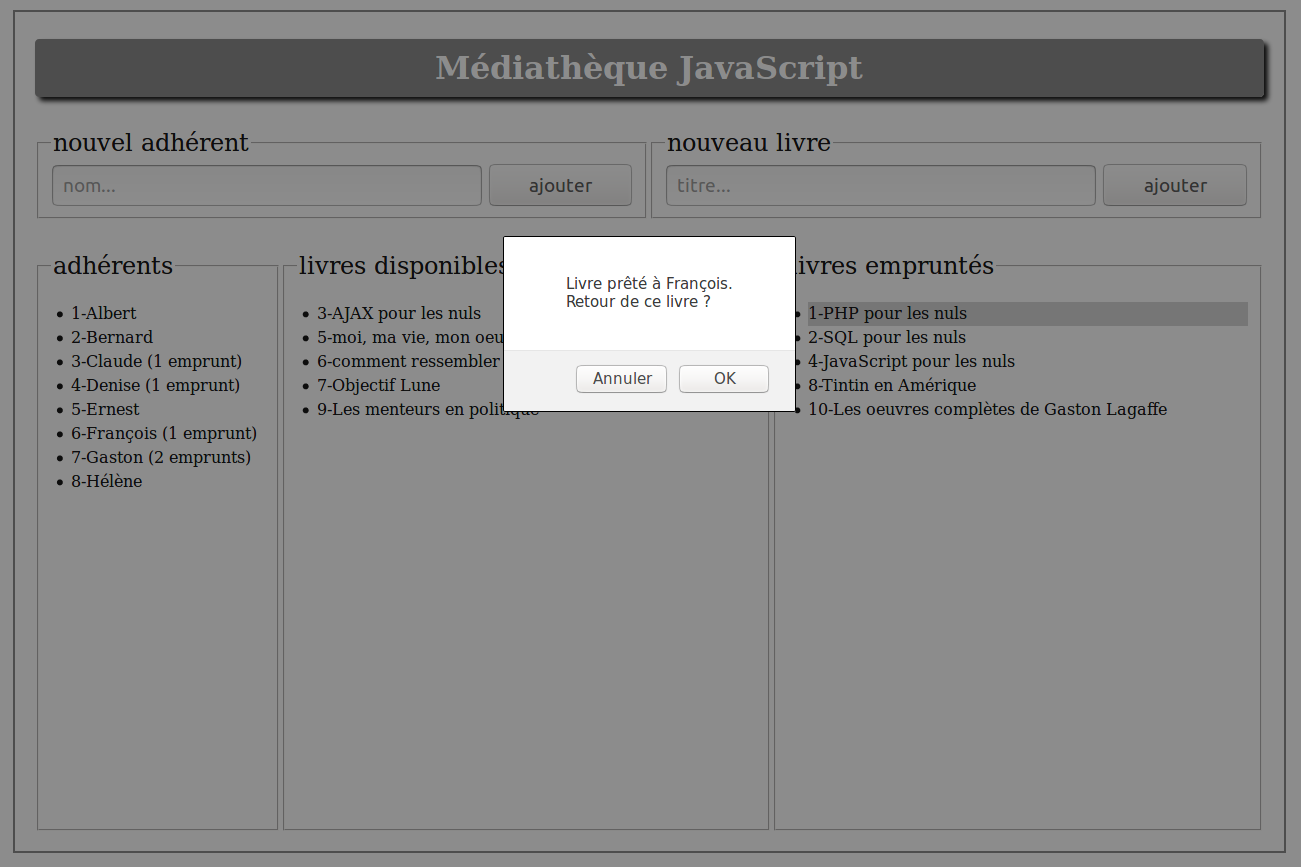Screen dimensions: 1301x867
Task: Click 10-Les oeuvres complètes de Gaston Lagaffe
Action: [987, 410]
